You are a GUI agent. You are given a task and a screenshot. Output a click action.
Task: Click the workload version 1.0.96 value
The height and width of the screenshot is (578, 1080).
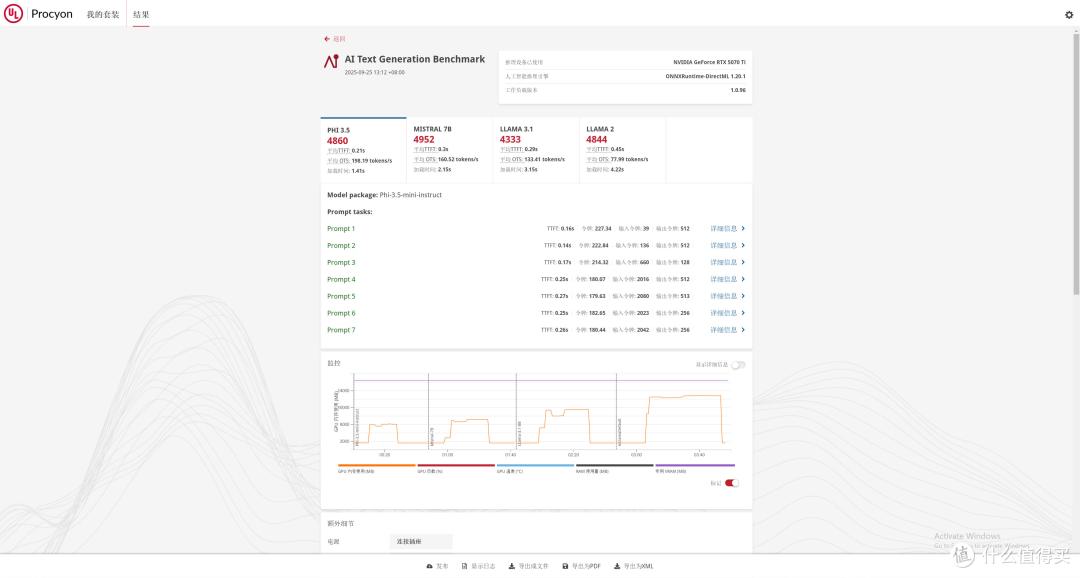tap(738, 90)
